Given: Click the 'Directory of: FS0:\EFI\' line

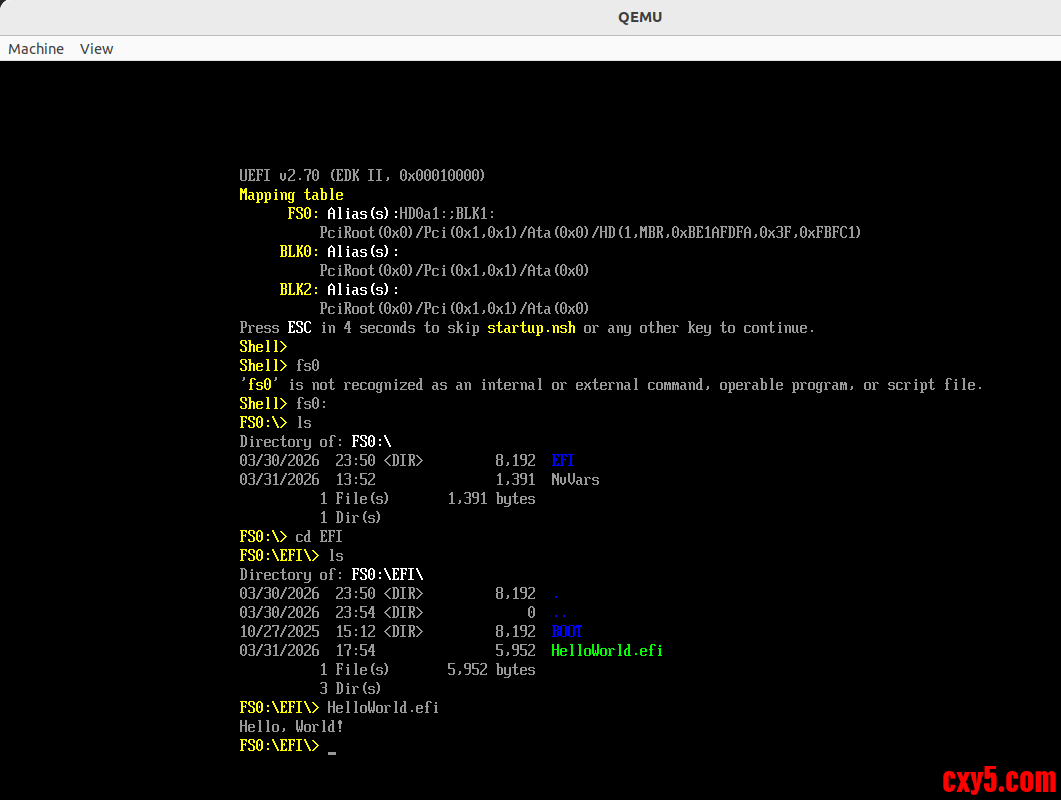Looking at the screenshot, I should pyautogui.click(x=331, y=575).
